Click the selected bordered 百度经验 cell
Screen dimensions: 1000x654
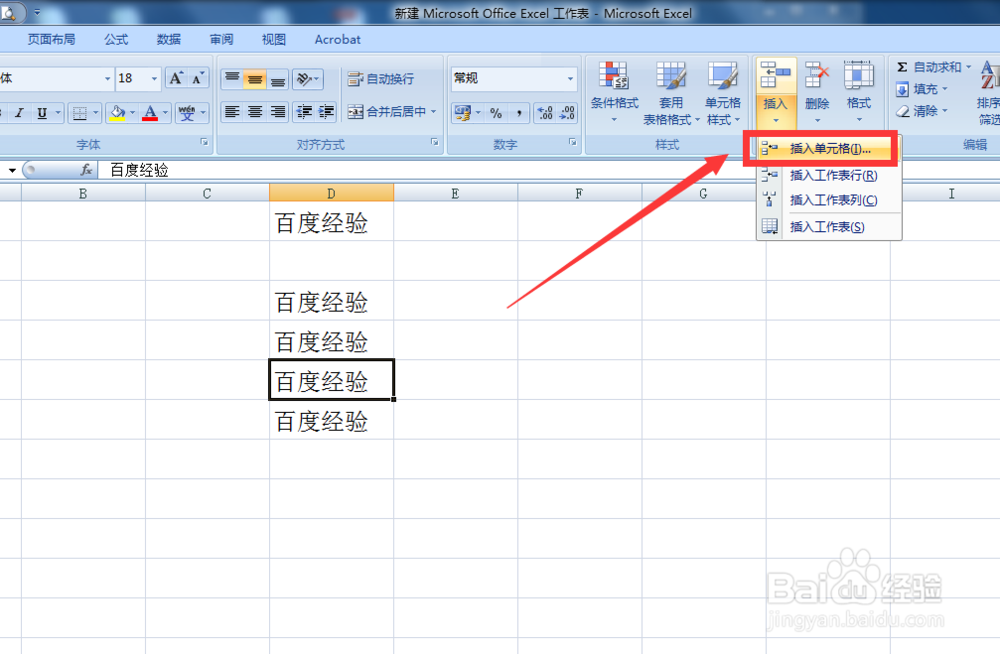coord(331,380)
